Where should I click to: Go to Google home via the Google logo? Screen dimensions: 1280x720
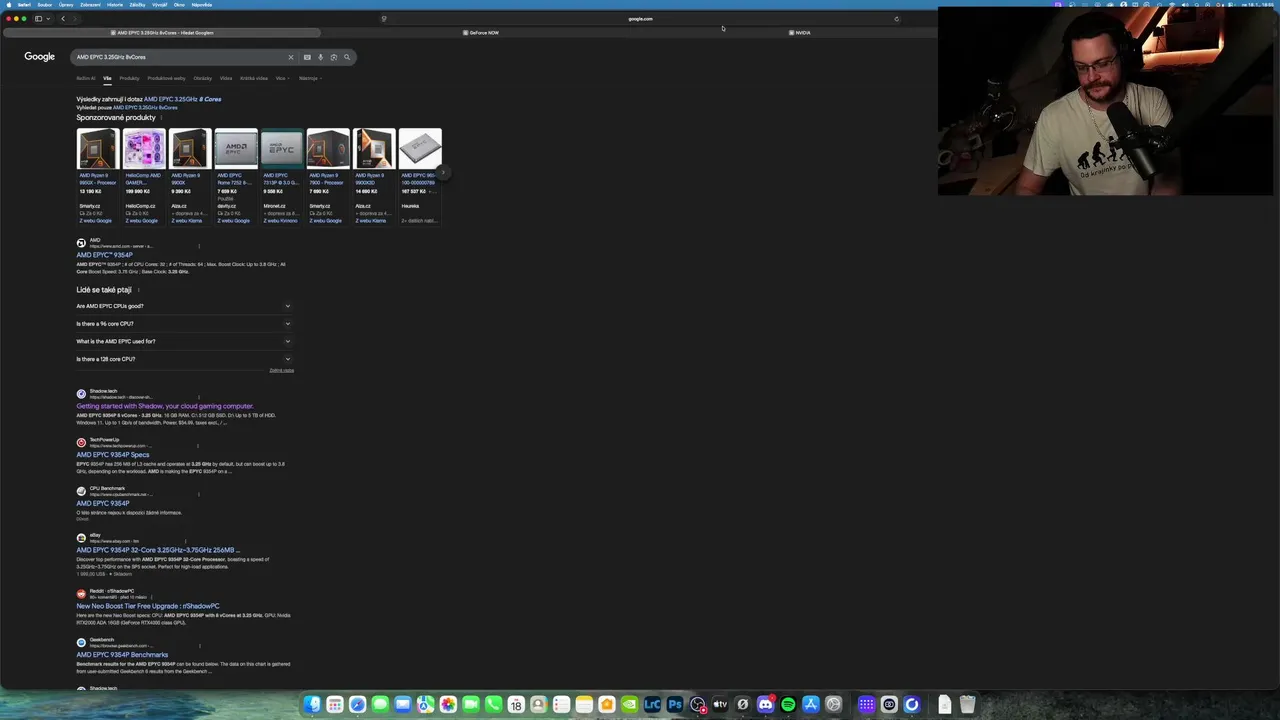[x=40, y=57]
